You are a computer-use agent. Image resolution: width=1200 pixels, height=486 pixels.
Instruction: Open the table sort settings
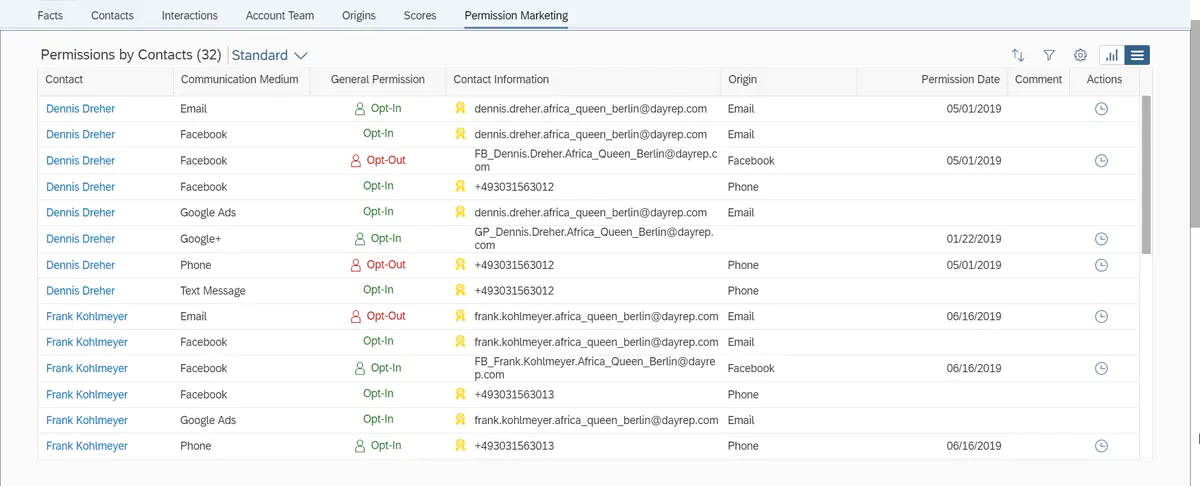1018,56
